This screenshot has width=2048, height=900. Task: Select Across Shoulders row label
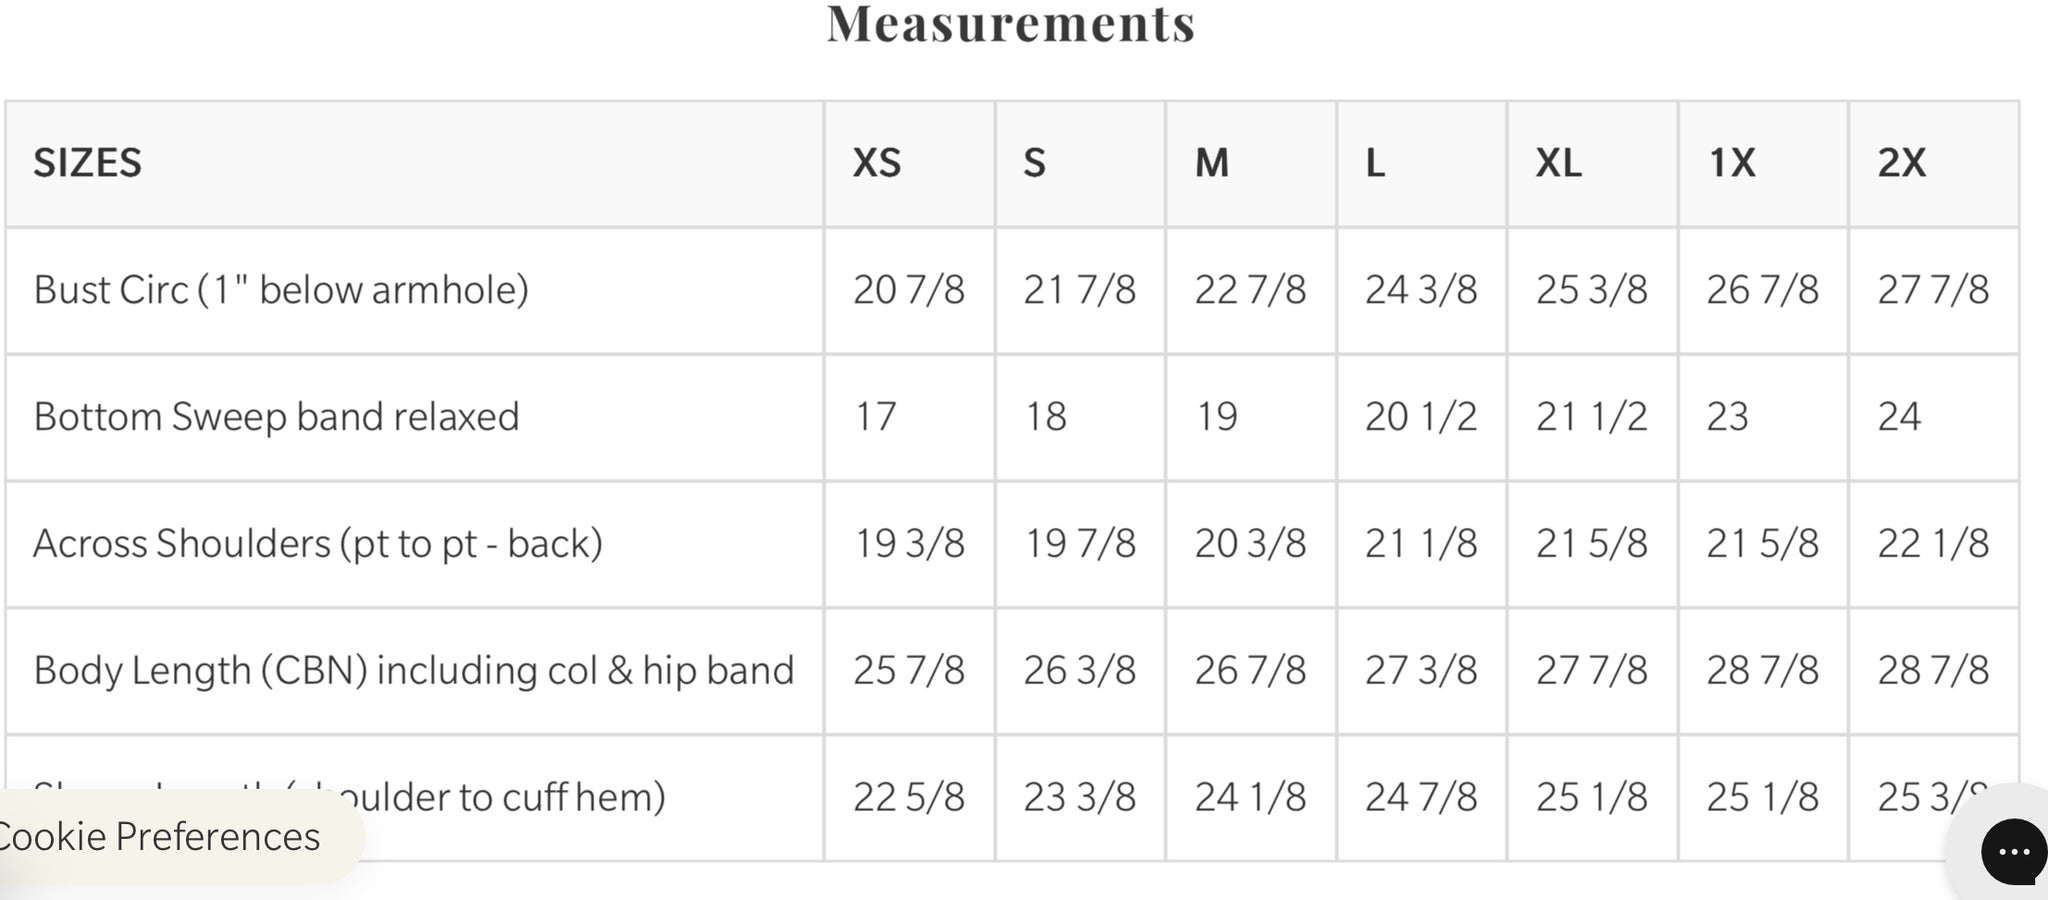[318, 544]
